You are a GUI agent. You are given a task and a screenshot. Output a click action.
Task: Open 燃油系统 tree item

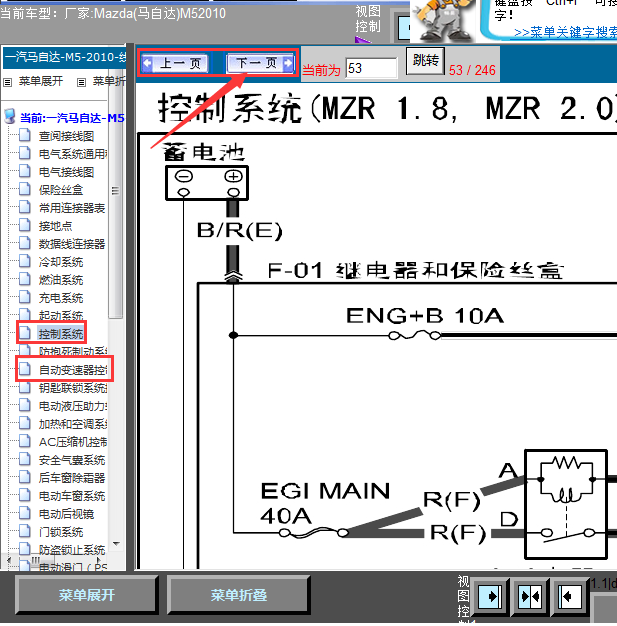click(x=61, y=280)
